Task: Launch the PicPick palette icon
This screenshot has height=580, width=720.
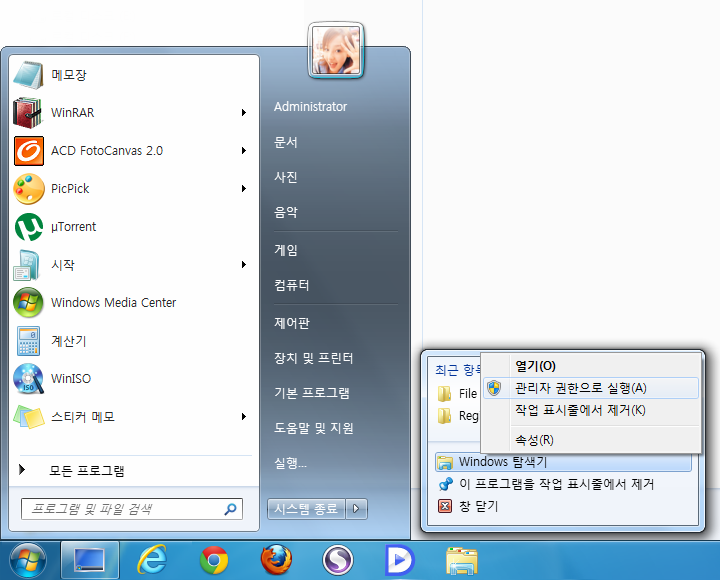Action: point(28,189)
